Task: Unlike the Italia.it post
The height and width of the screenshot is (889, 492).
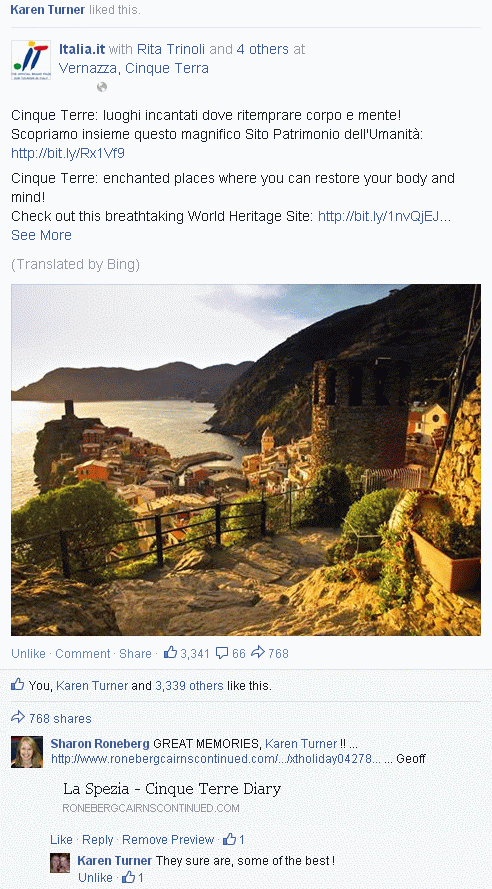Action: click(x=28, y=654)
